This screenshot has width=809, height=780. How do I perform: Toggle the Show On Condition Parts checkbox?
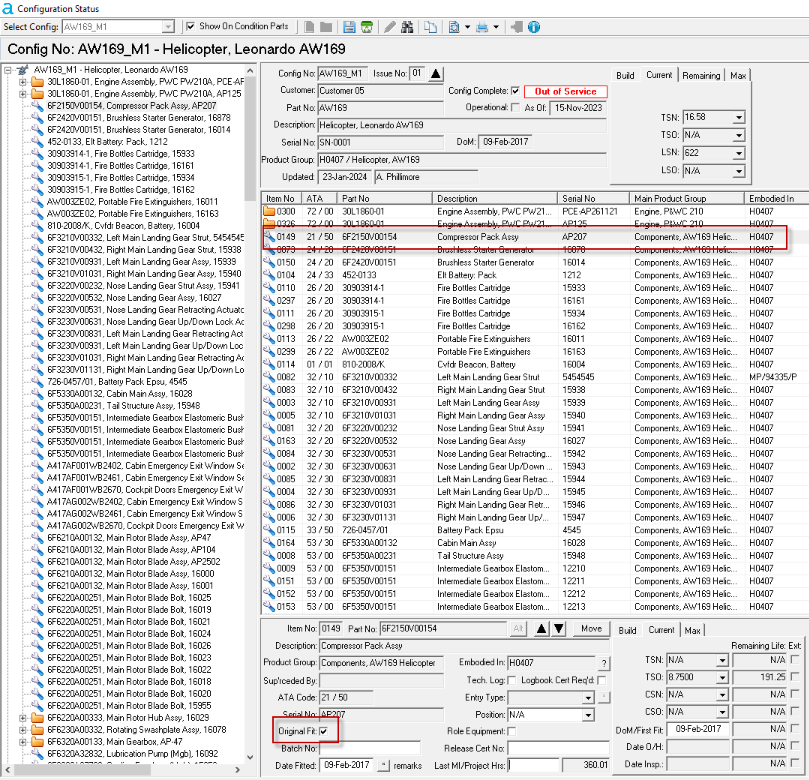[190, 27]
